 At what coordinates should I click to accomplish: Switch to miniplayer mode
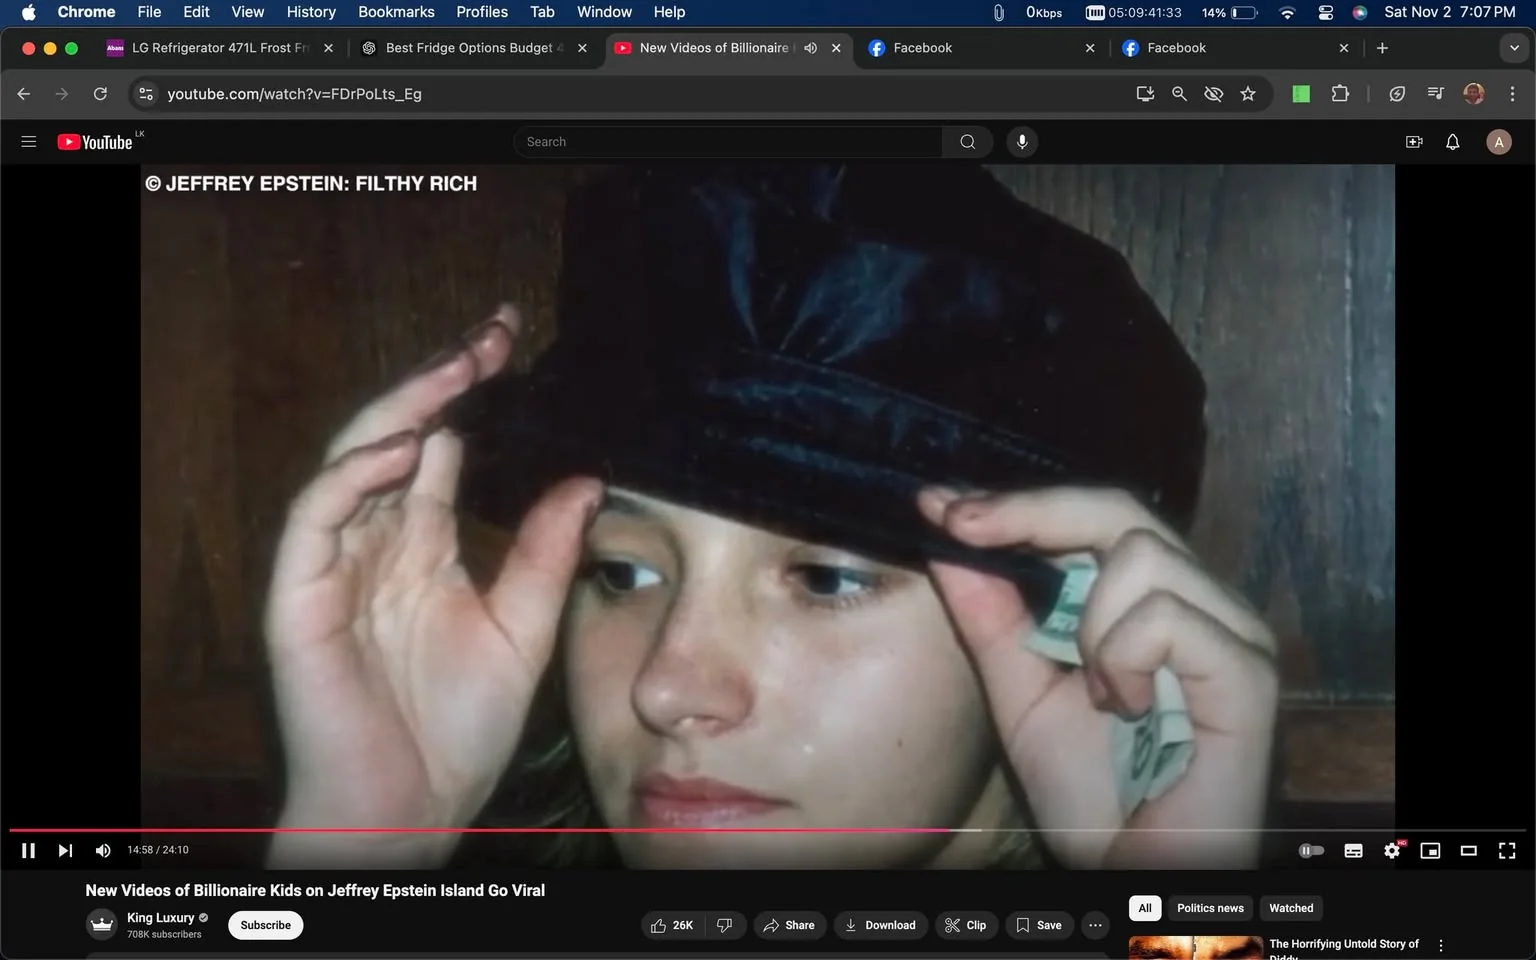pos(1430,850)
